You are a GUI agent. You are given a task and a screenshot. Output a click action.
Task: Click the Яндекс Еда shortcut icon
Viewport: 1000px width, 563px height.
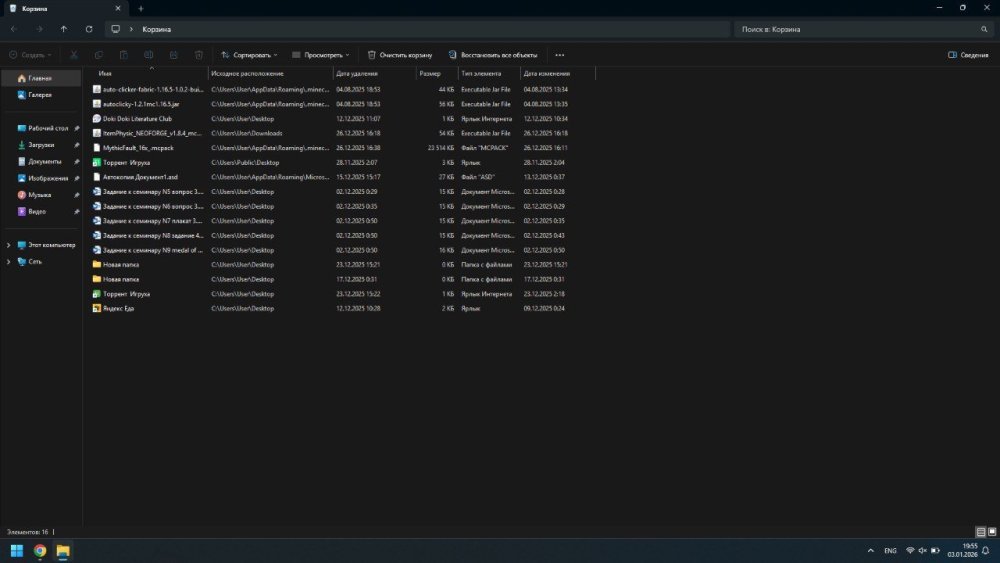tap(97, 309)
